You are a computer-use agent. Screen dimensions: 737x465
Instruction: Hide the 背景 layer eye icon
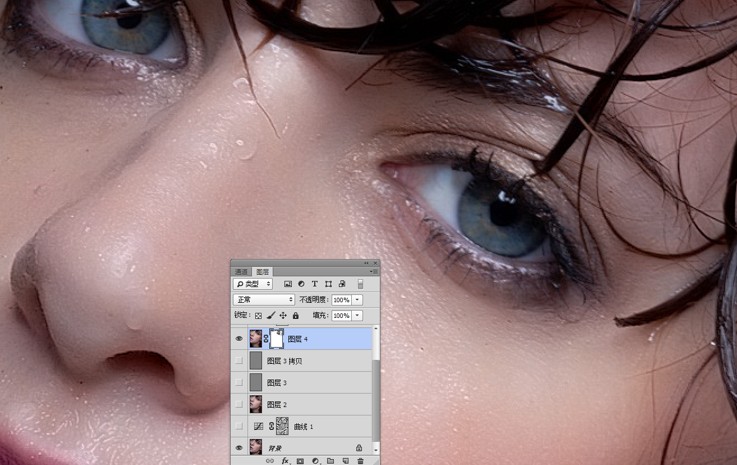point(239,448)
